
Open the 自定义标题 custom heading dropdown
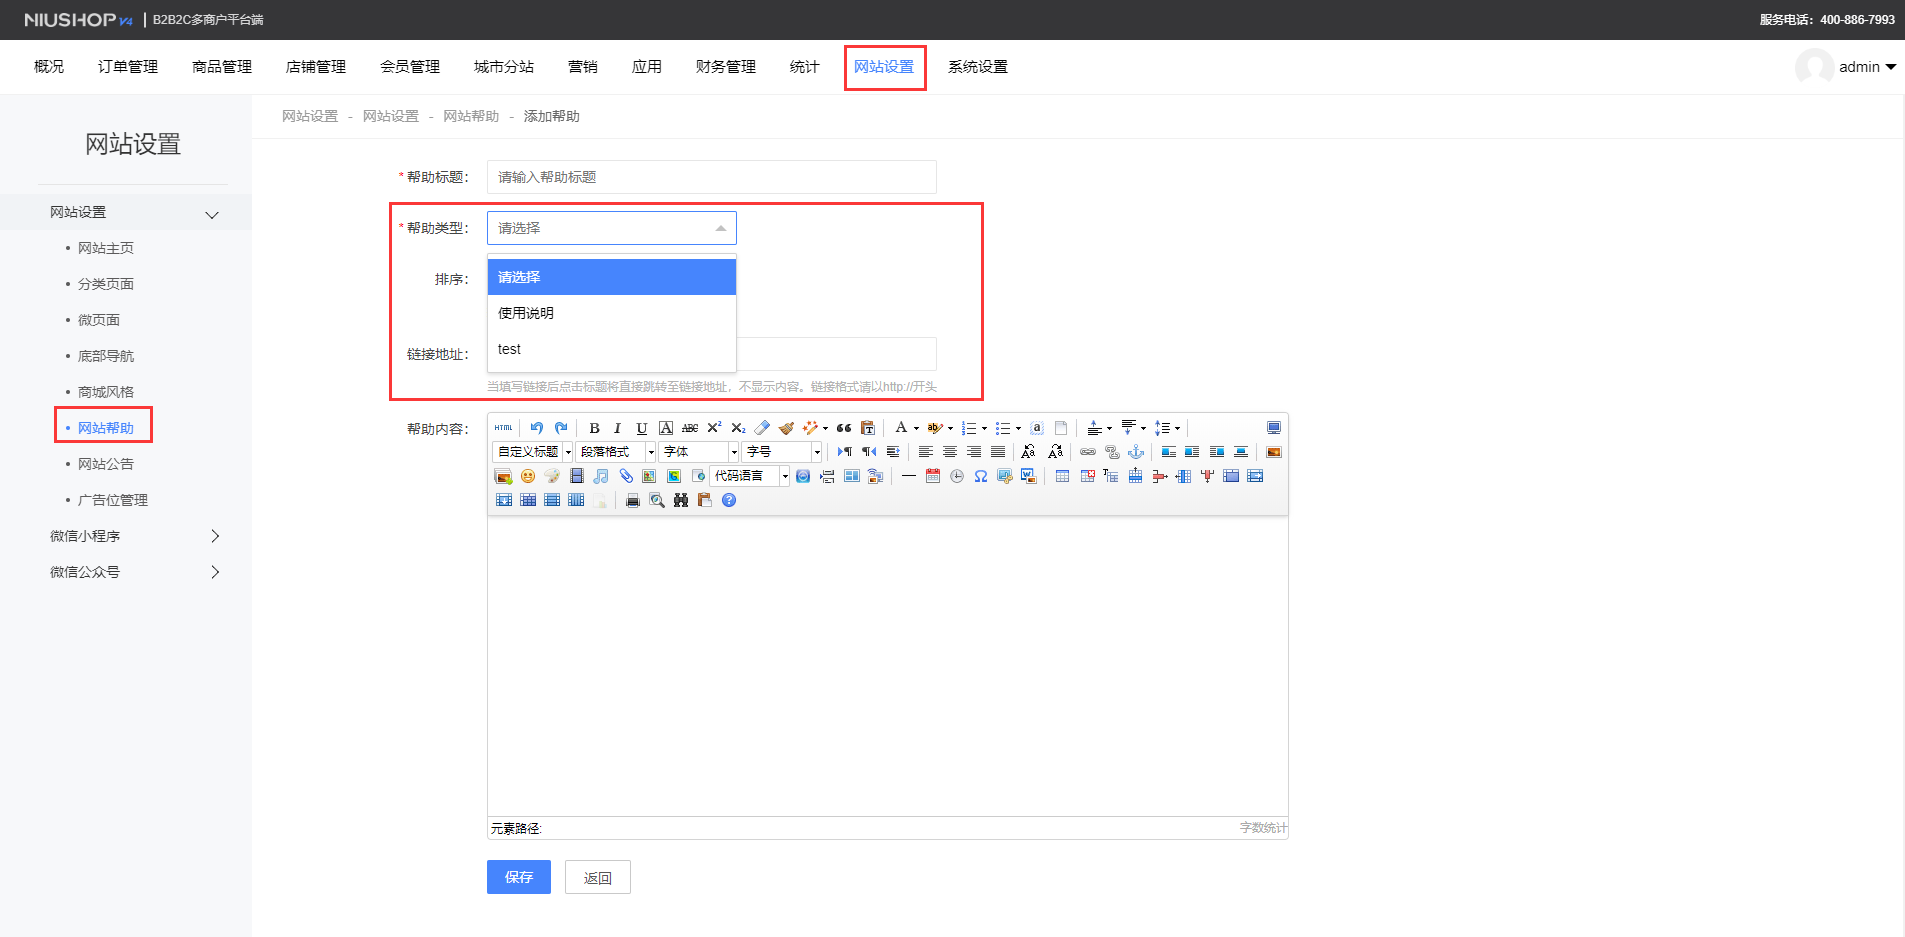coord(533,452)
